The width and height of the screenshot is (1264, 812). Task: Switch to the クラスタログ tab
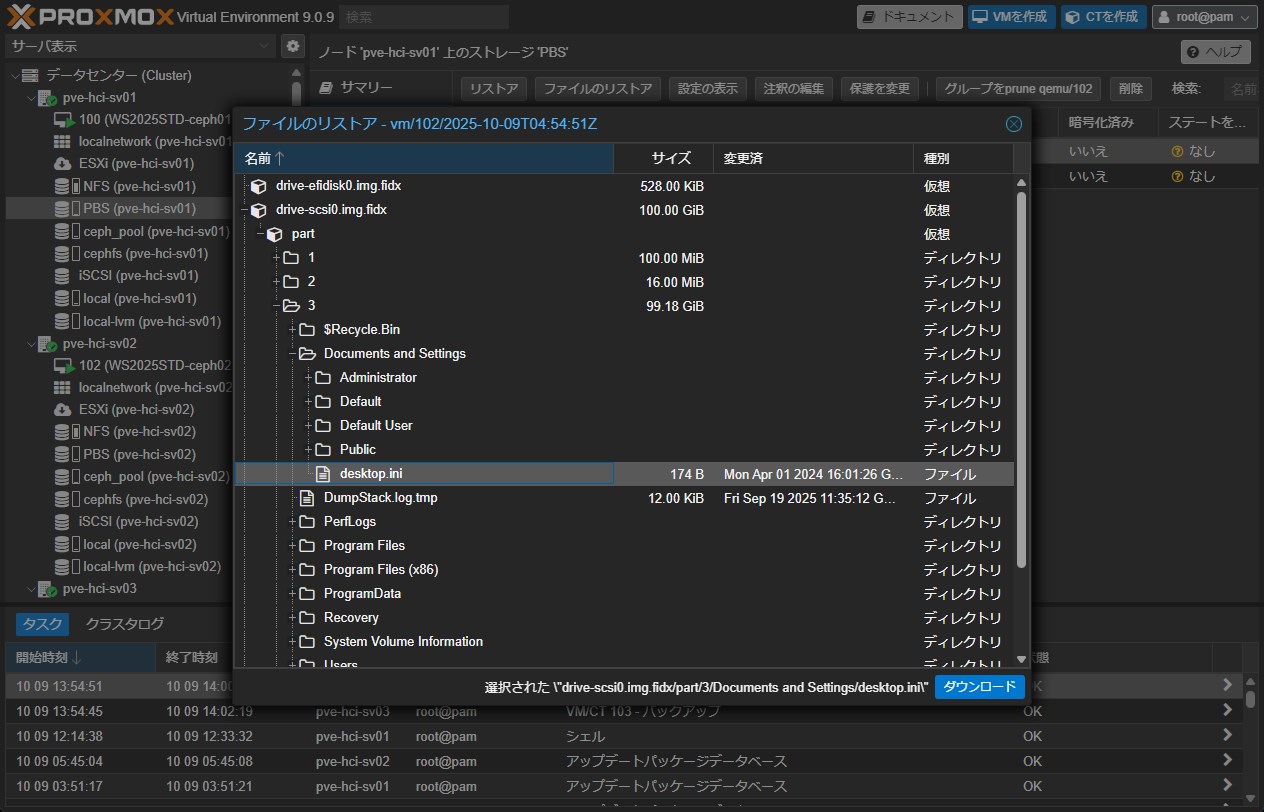(x=125, y=624)
